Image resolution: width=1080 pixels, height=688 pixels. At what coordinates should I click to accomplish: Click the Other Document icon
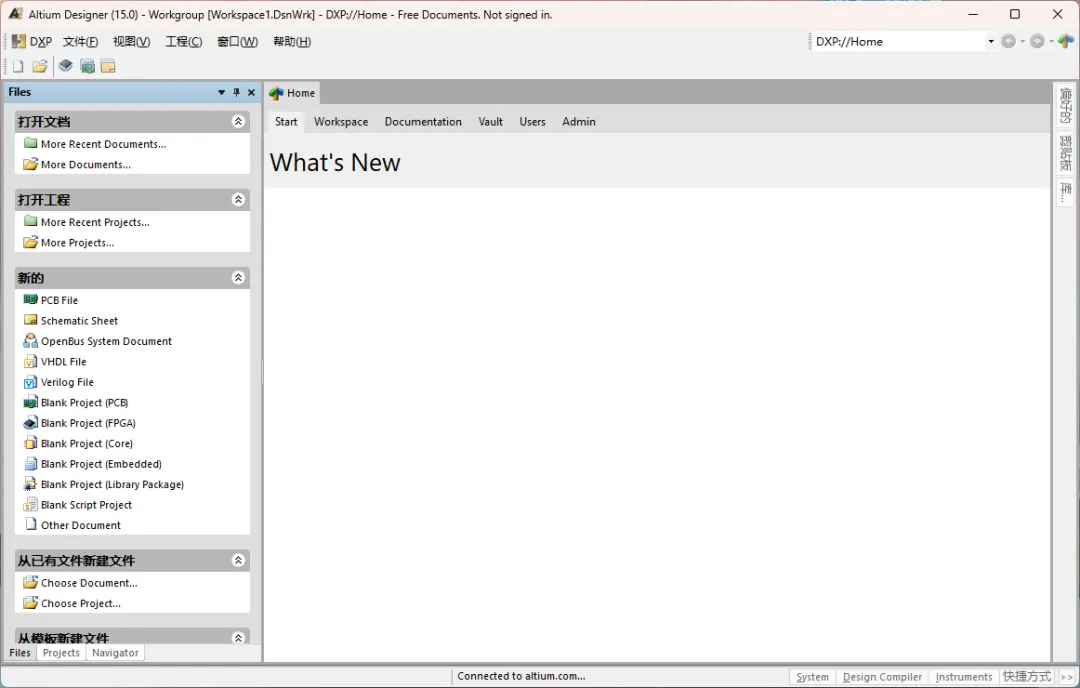[30, 525]
